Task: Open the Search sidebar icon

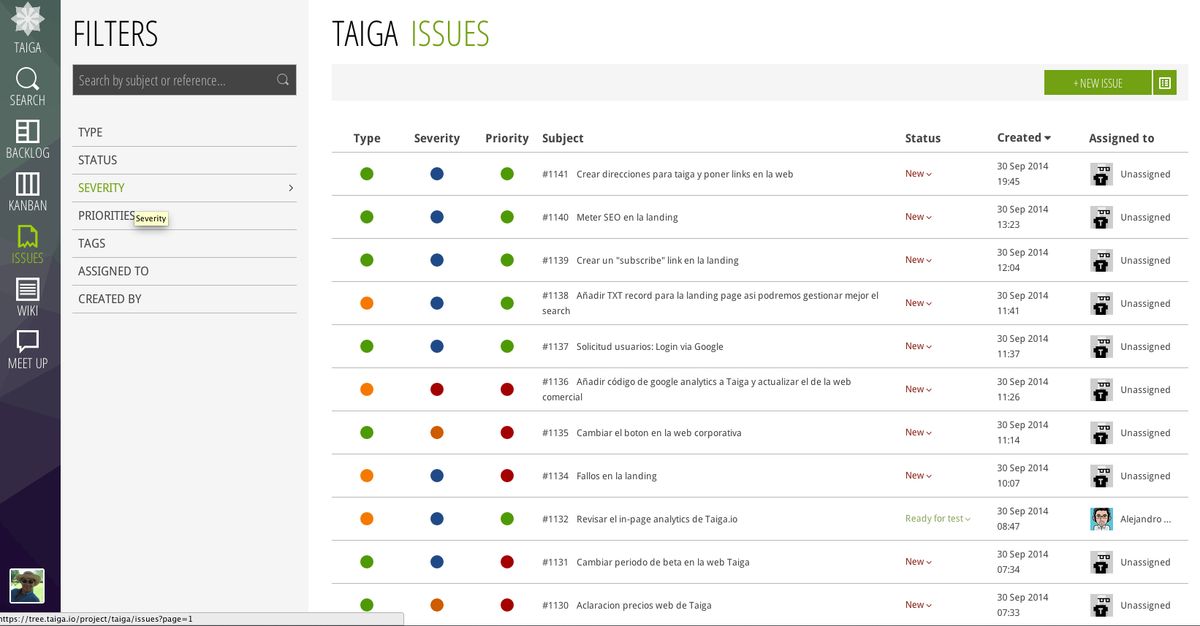Action: pyautogui.click(x=28, y=79)
